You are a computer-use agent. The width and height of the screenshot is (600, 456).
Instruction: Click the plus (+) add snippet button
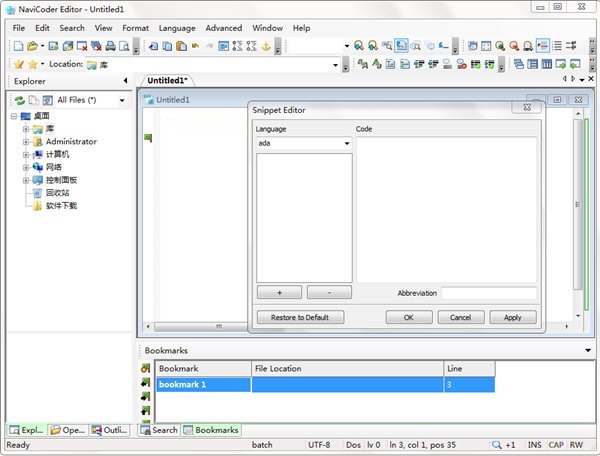[279, 292]
